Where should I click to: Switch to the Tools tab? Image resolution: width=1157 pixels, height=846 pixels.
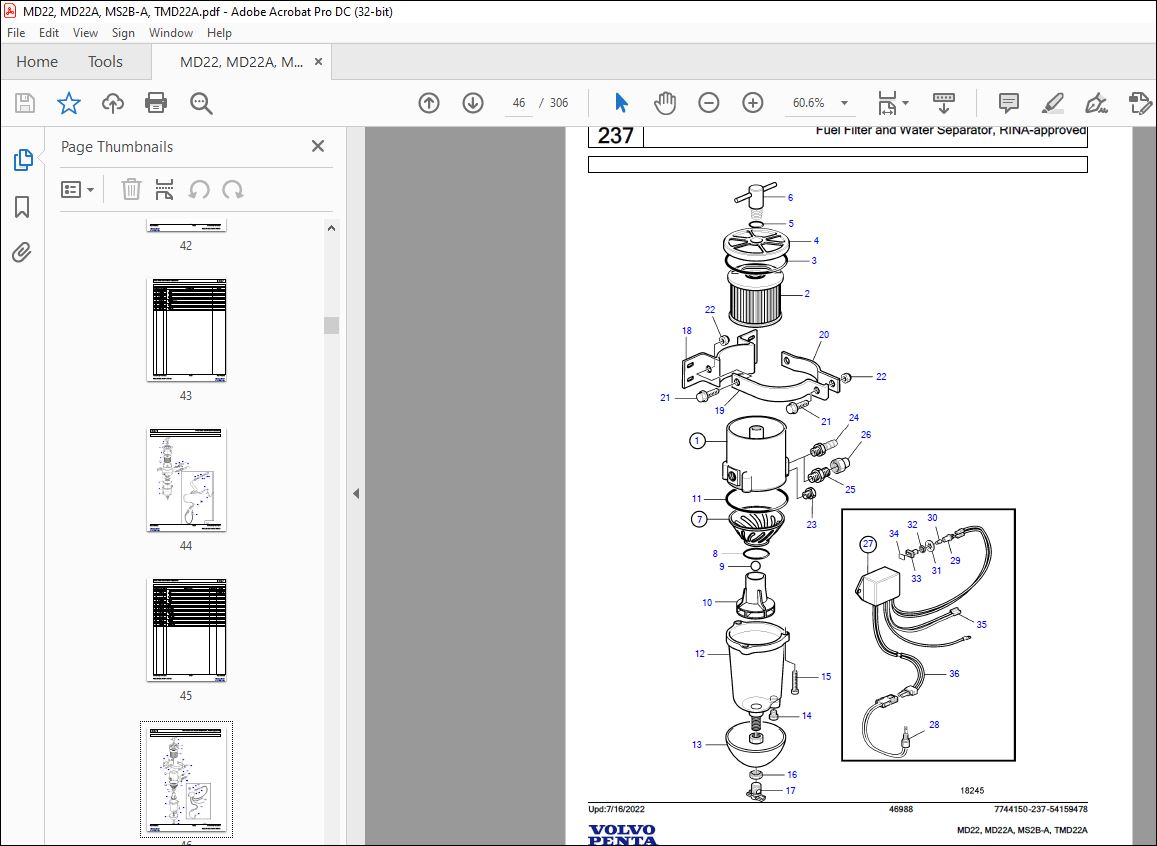click(x=105, y=62)
